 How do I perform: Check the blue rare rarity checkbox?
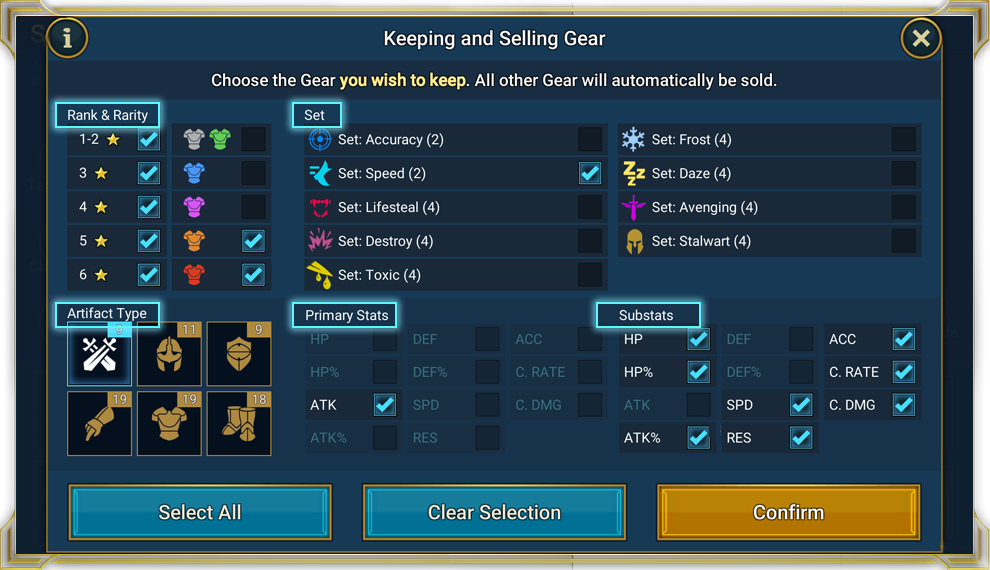(x=253, y=173)
